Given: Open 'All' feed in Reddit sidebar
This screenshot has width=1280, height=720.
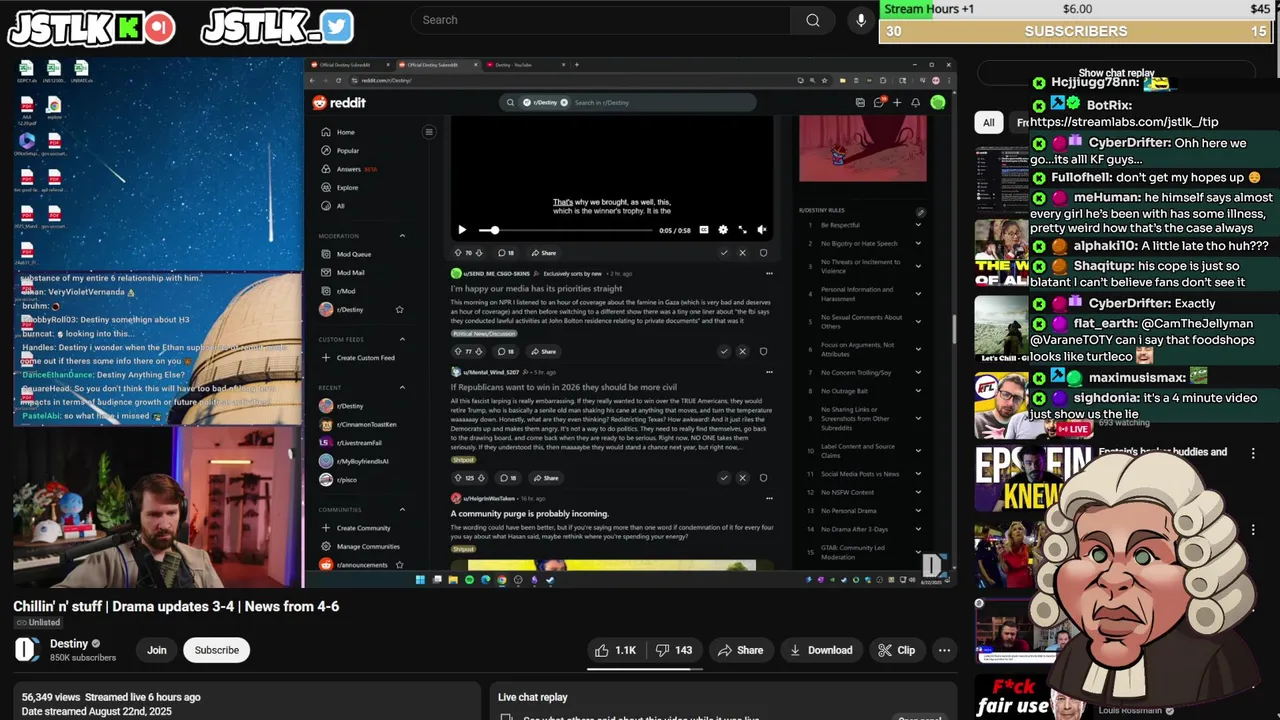Looking at the screenshot, I should pyautogui.click(x=333, y=206).
